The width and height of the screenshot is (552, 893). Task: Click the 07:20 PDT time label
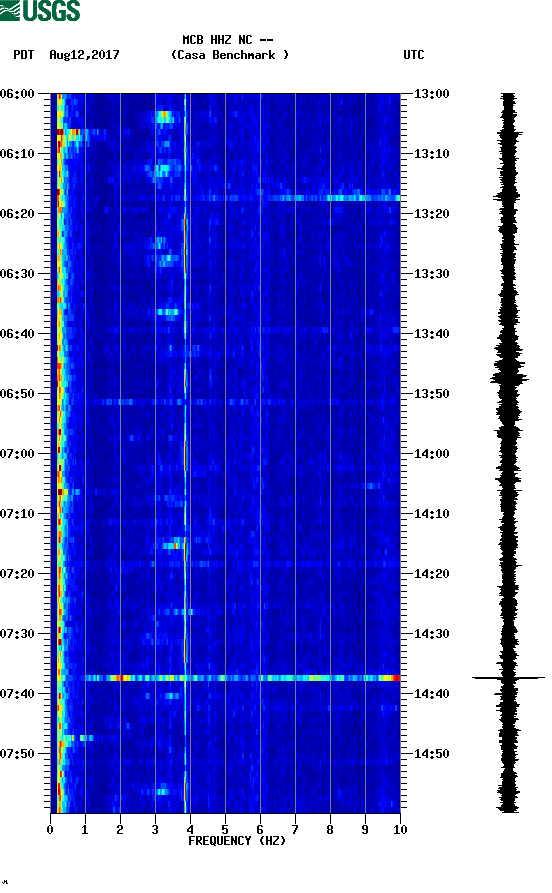tap(18, 574)
